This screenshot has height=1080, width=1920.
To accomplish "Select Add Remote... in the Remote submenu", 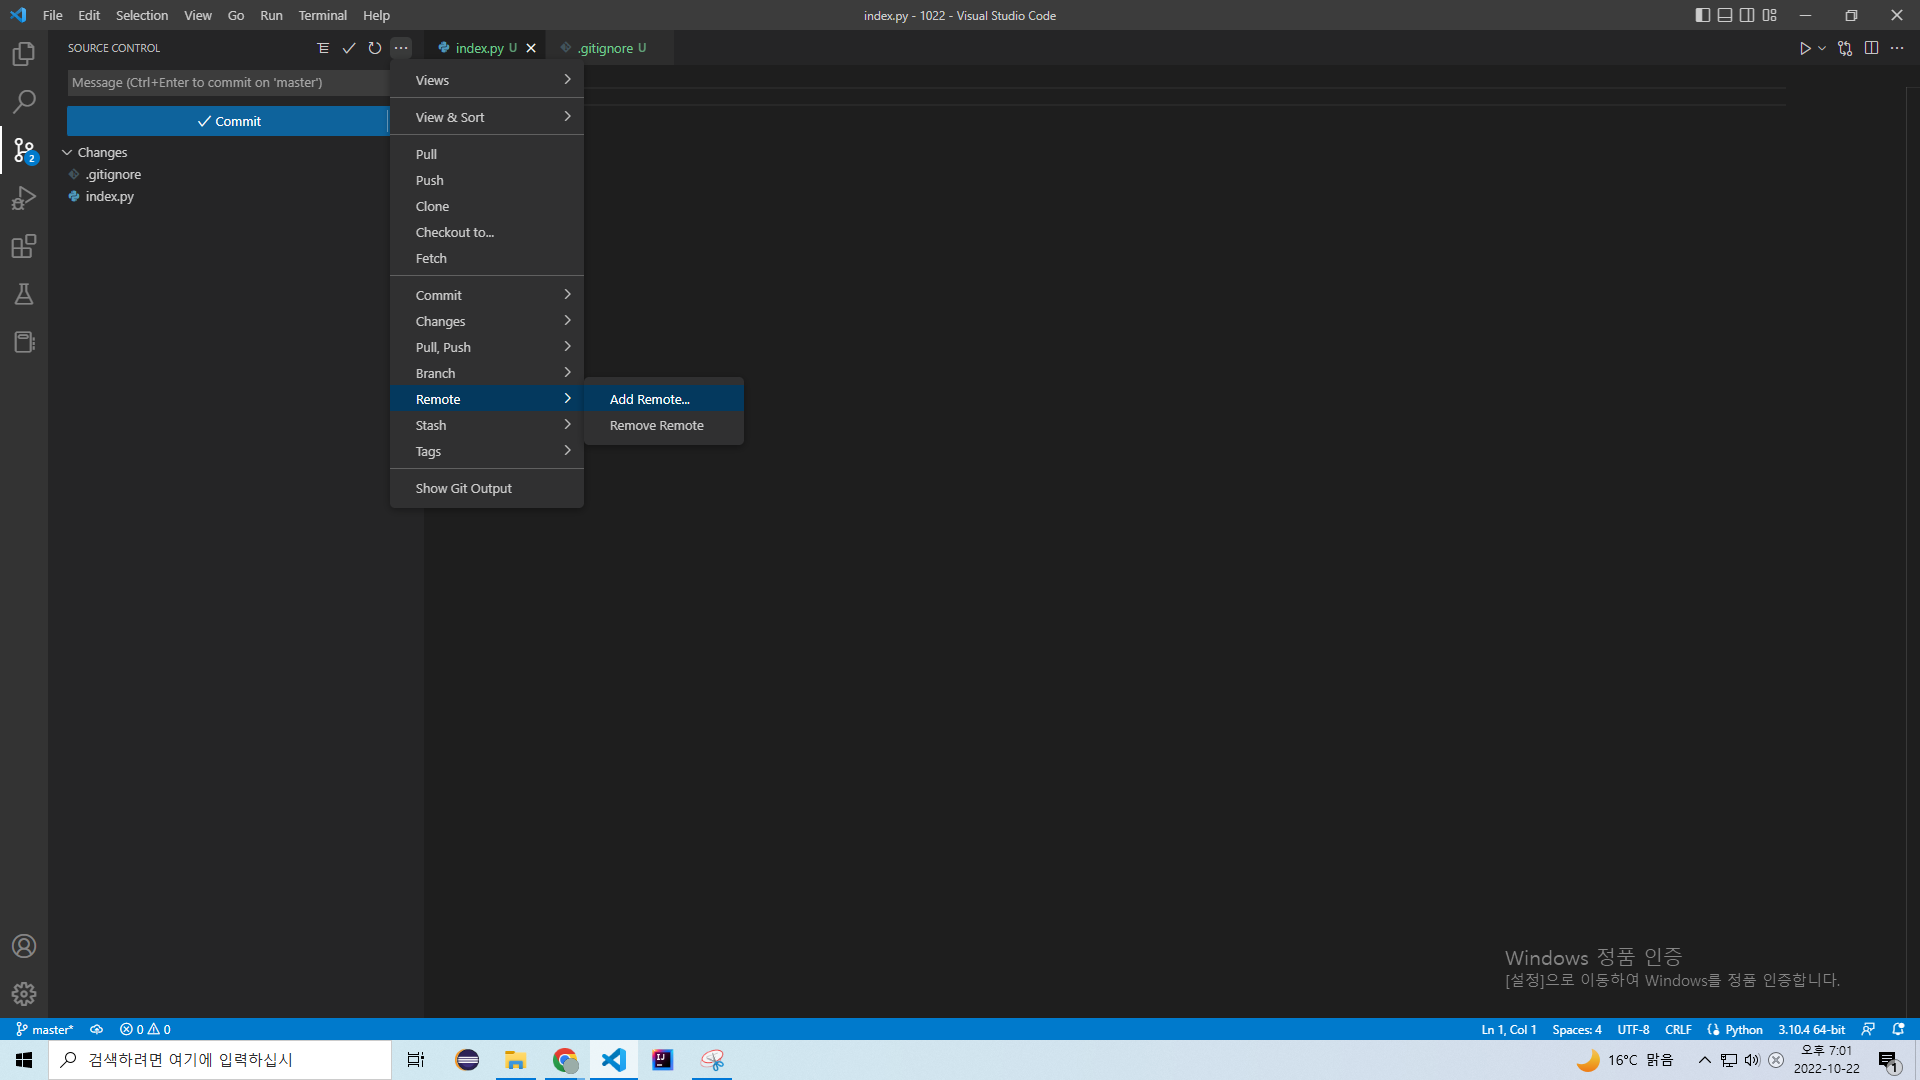I will (x=664, y=399).
